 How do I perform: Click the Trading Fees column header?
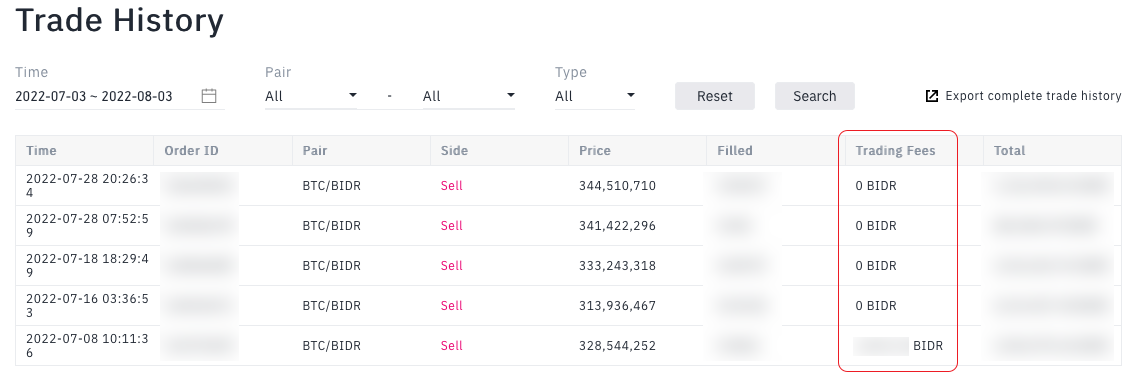895,151
